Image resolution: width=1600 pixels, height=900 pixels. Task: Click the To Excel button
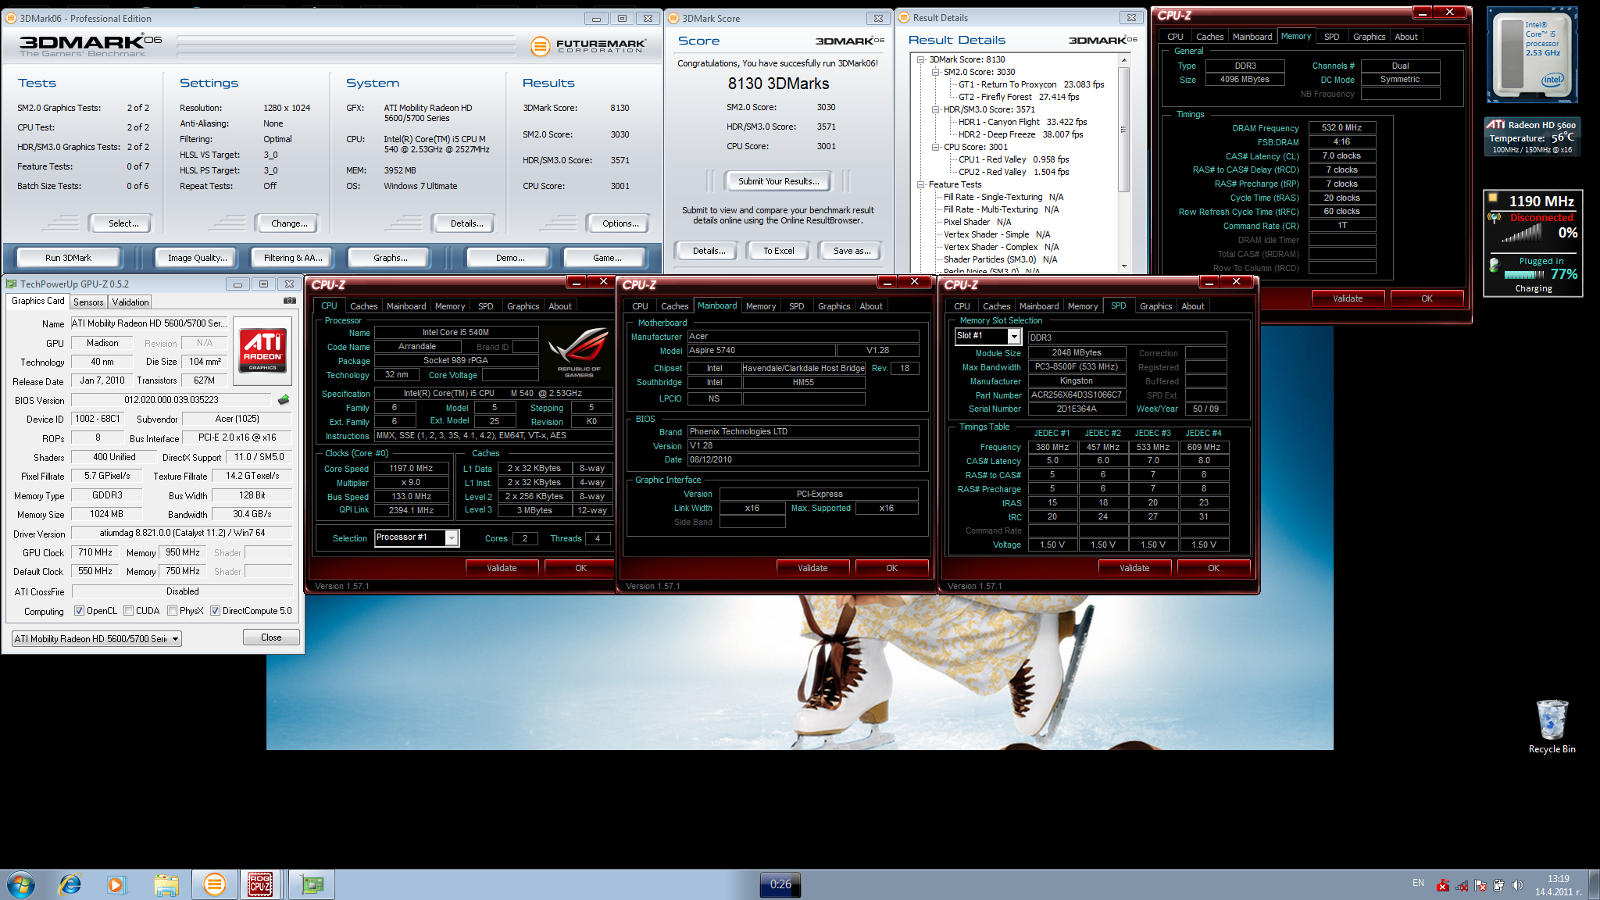click(778, 251)
